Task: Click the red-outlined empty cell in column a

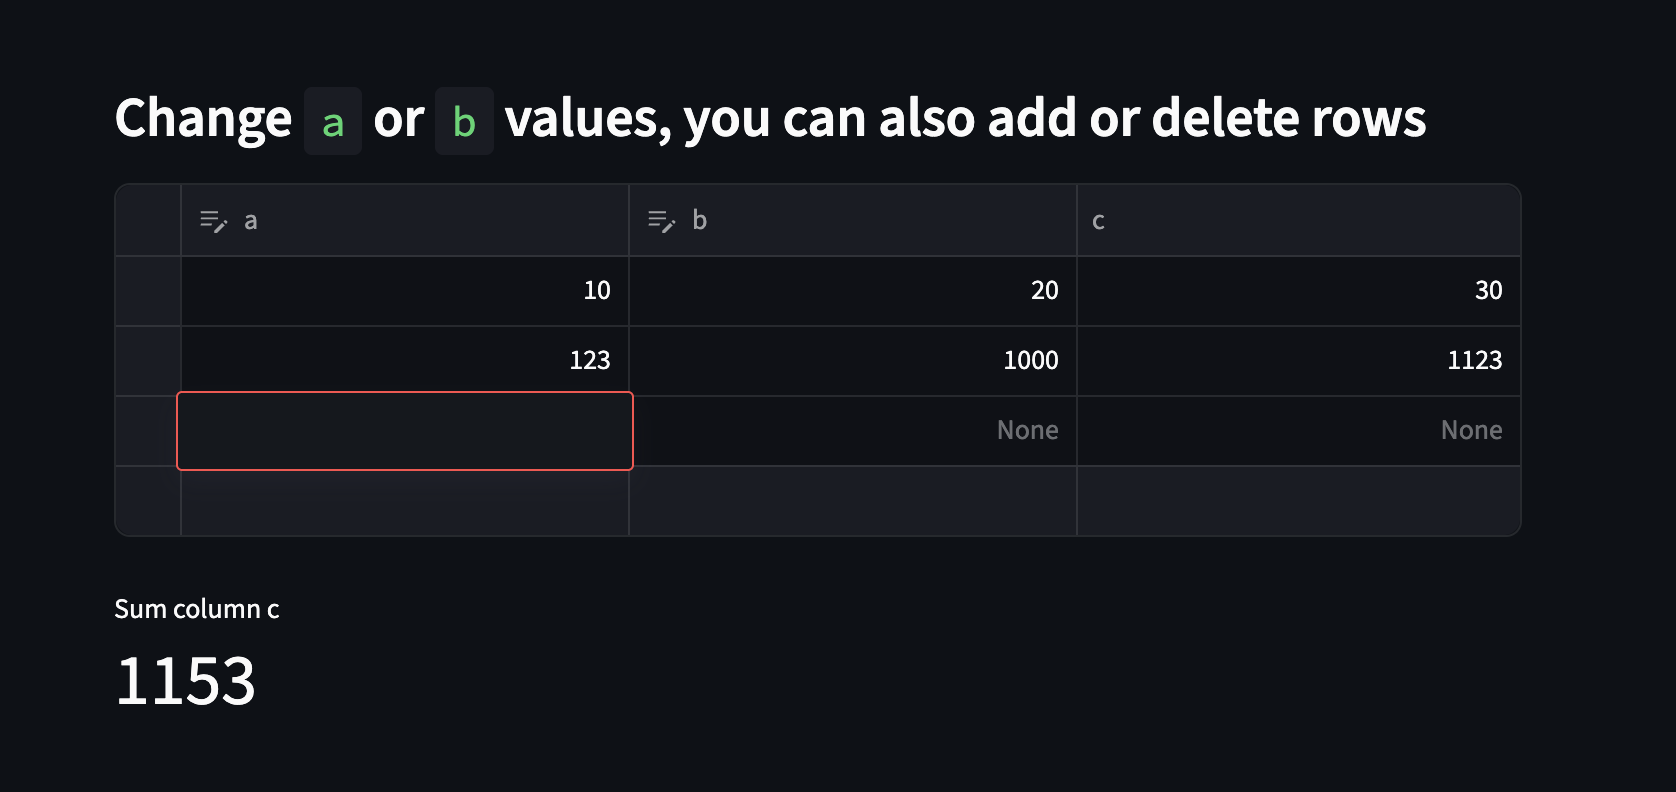Action: click(x=405, y=431)
